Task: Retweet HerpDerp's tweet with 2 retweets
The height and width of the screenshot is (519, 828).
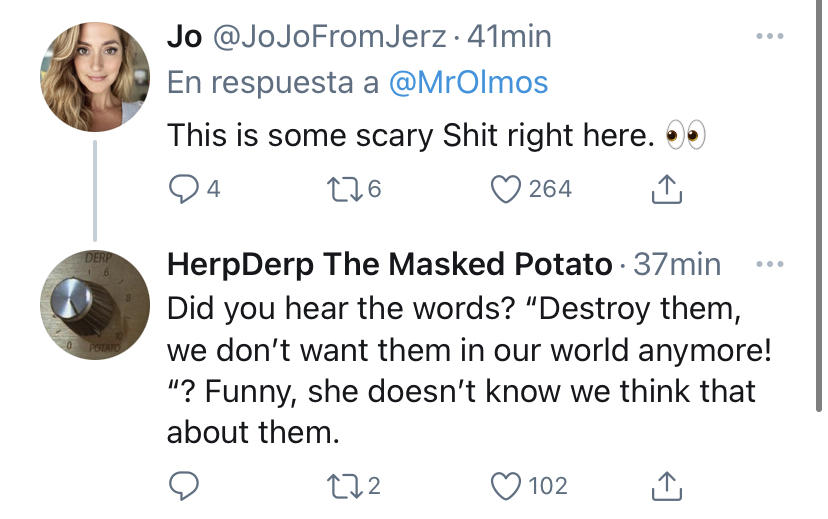Action: [345, 485]
